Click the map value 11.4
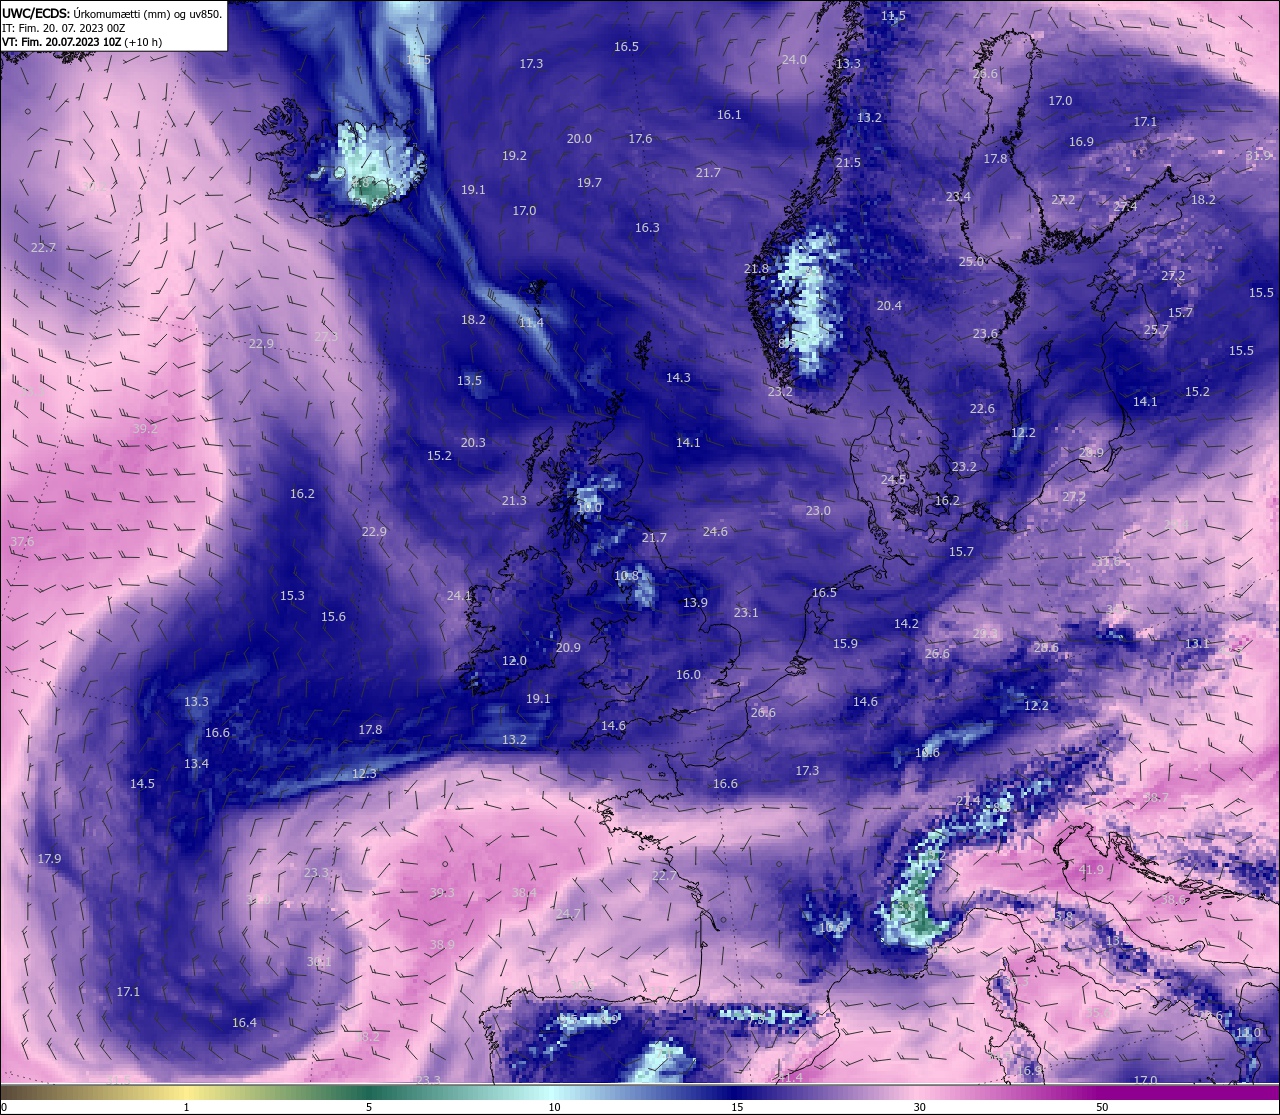 point(531,323)
